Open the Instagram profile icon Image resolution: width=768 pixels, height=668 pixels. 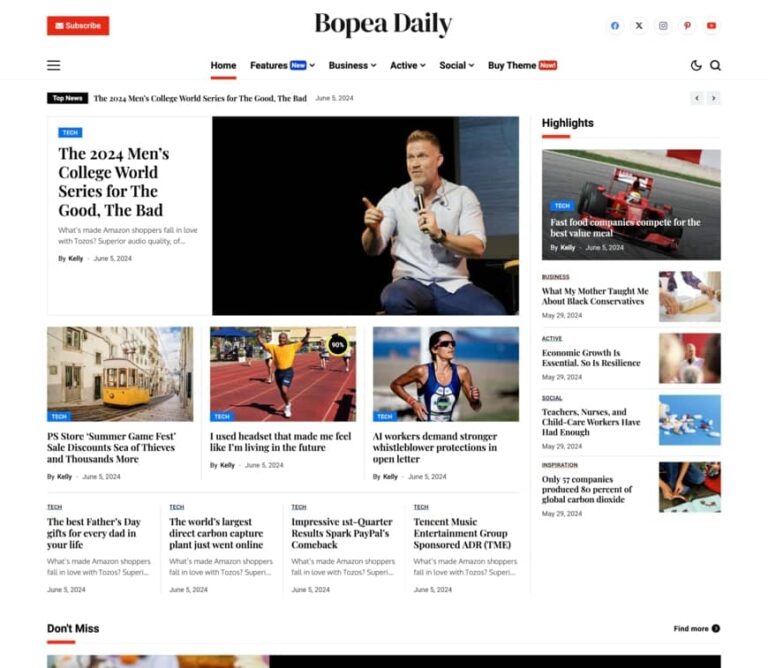663,26
